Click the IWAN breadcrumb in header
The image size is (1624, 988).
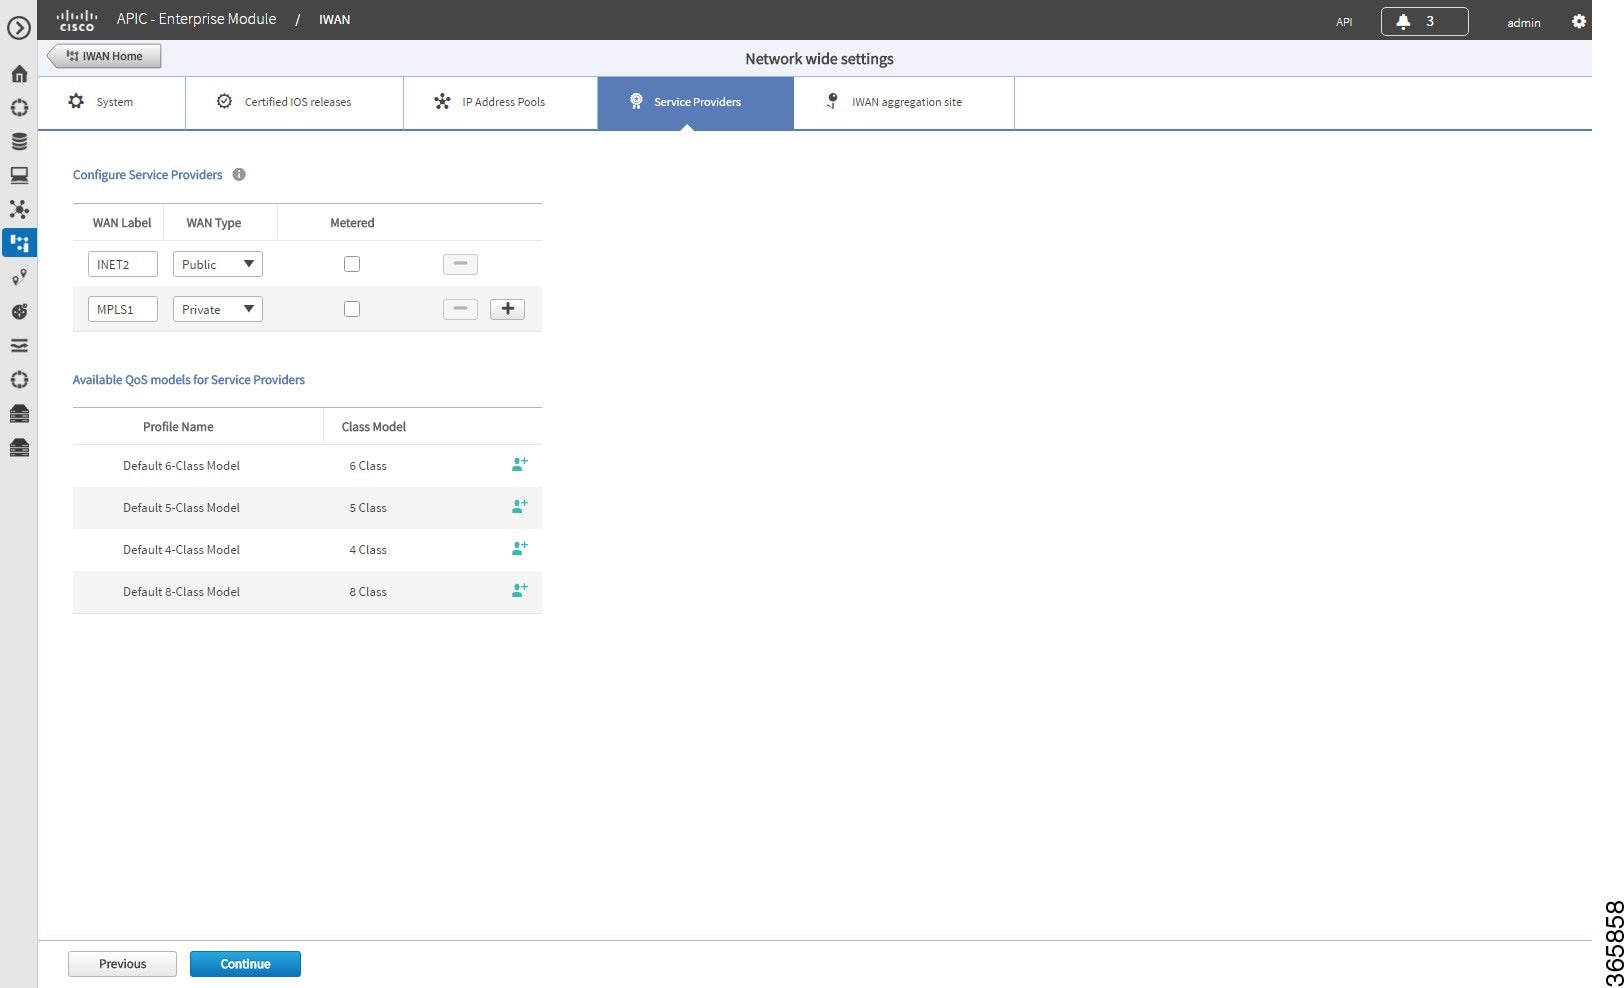[334, 20]
